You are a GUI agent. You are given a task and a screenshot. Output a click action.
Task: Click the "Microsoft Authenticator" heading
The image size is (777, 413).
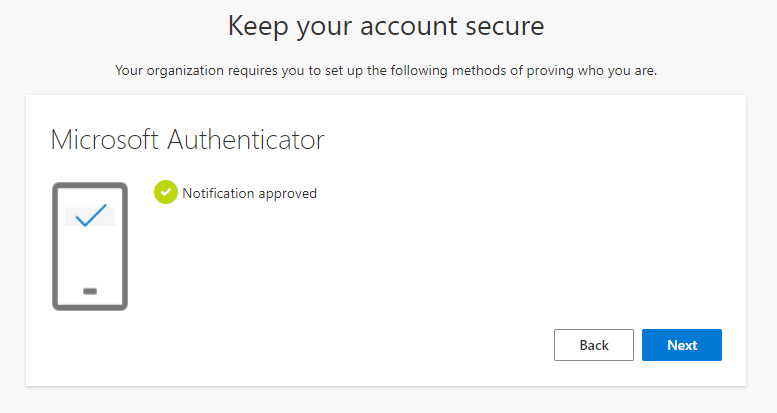click(x=187, y=140)
